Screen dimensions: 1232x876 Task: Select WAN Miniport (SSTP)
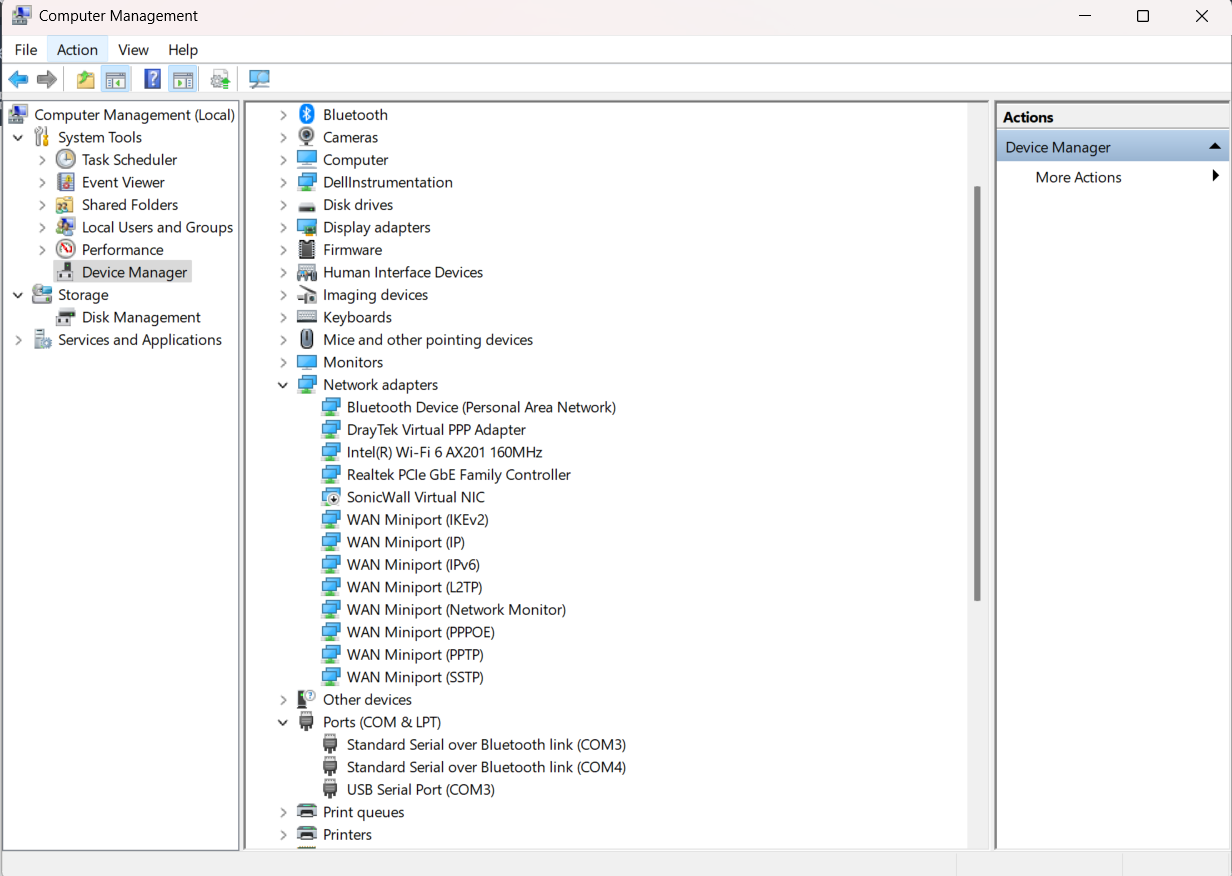click(x=415, y=677)
